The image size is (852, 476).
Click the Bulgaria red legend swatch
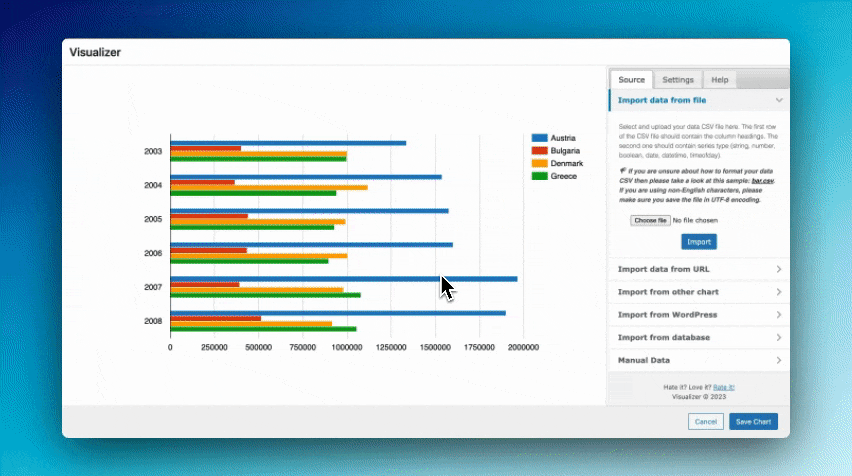[x=539, y=150]
